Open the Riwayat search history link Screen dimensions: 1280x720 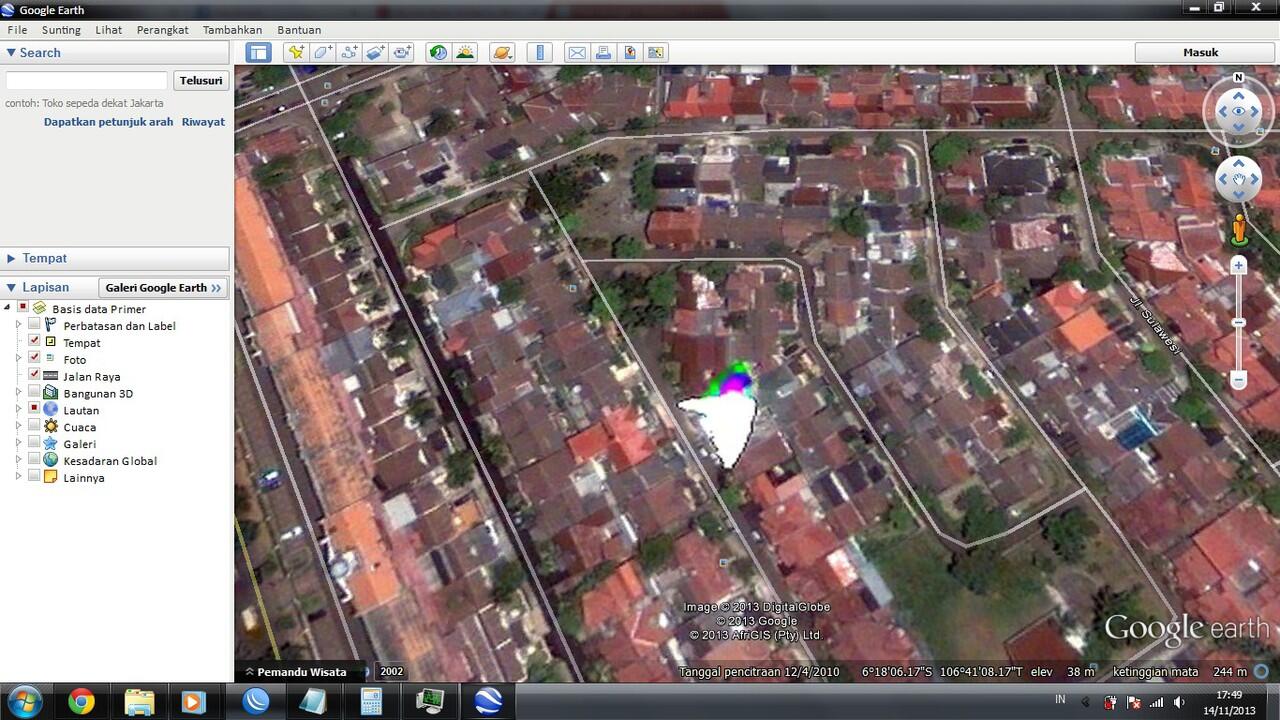203,122
